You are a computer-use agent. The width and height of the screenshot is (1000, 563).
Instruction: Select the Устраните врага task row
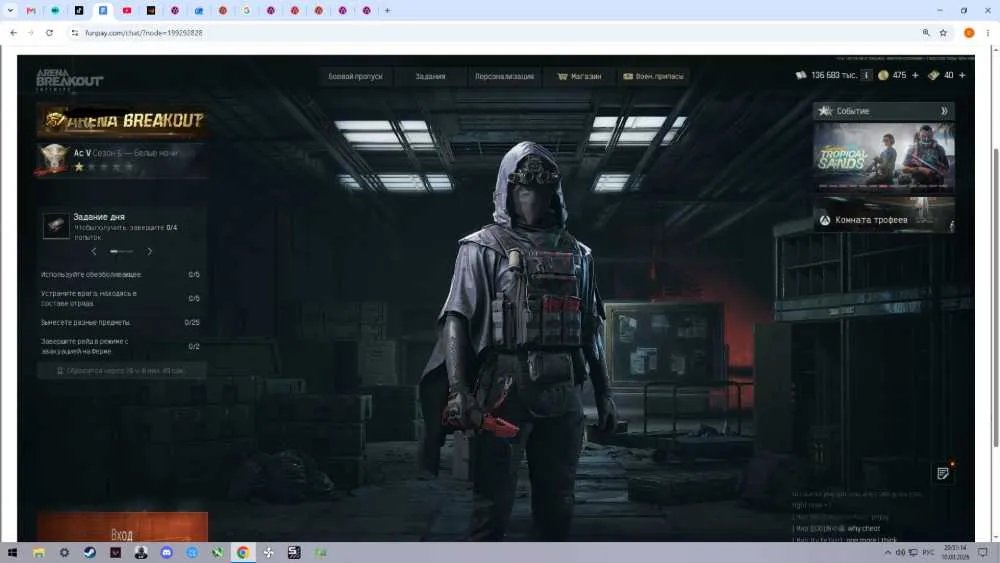[121, 298]
